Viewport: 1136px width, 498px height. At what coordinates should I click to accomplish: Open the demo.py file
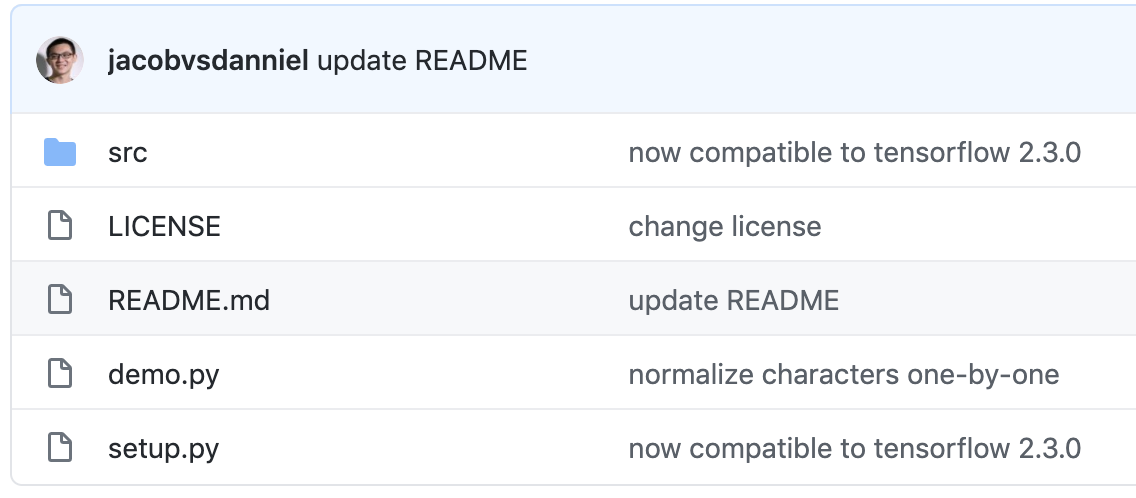pos(163,374)
